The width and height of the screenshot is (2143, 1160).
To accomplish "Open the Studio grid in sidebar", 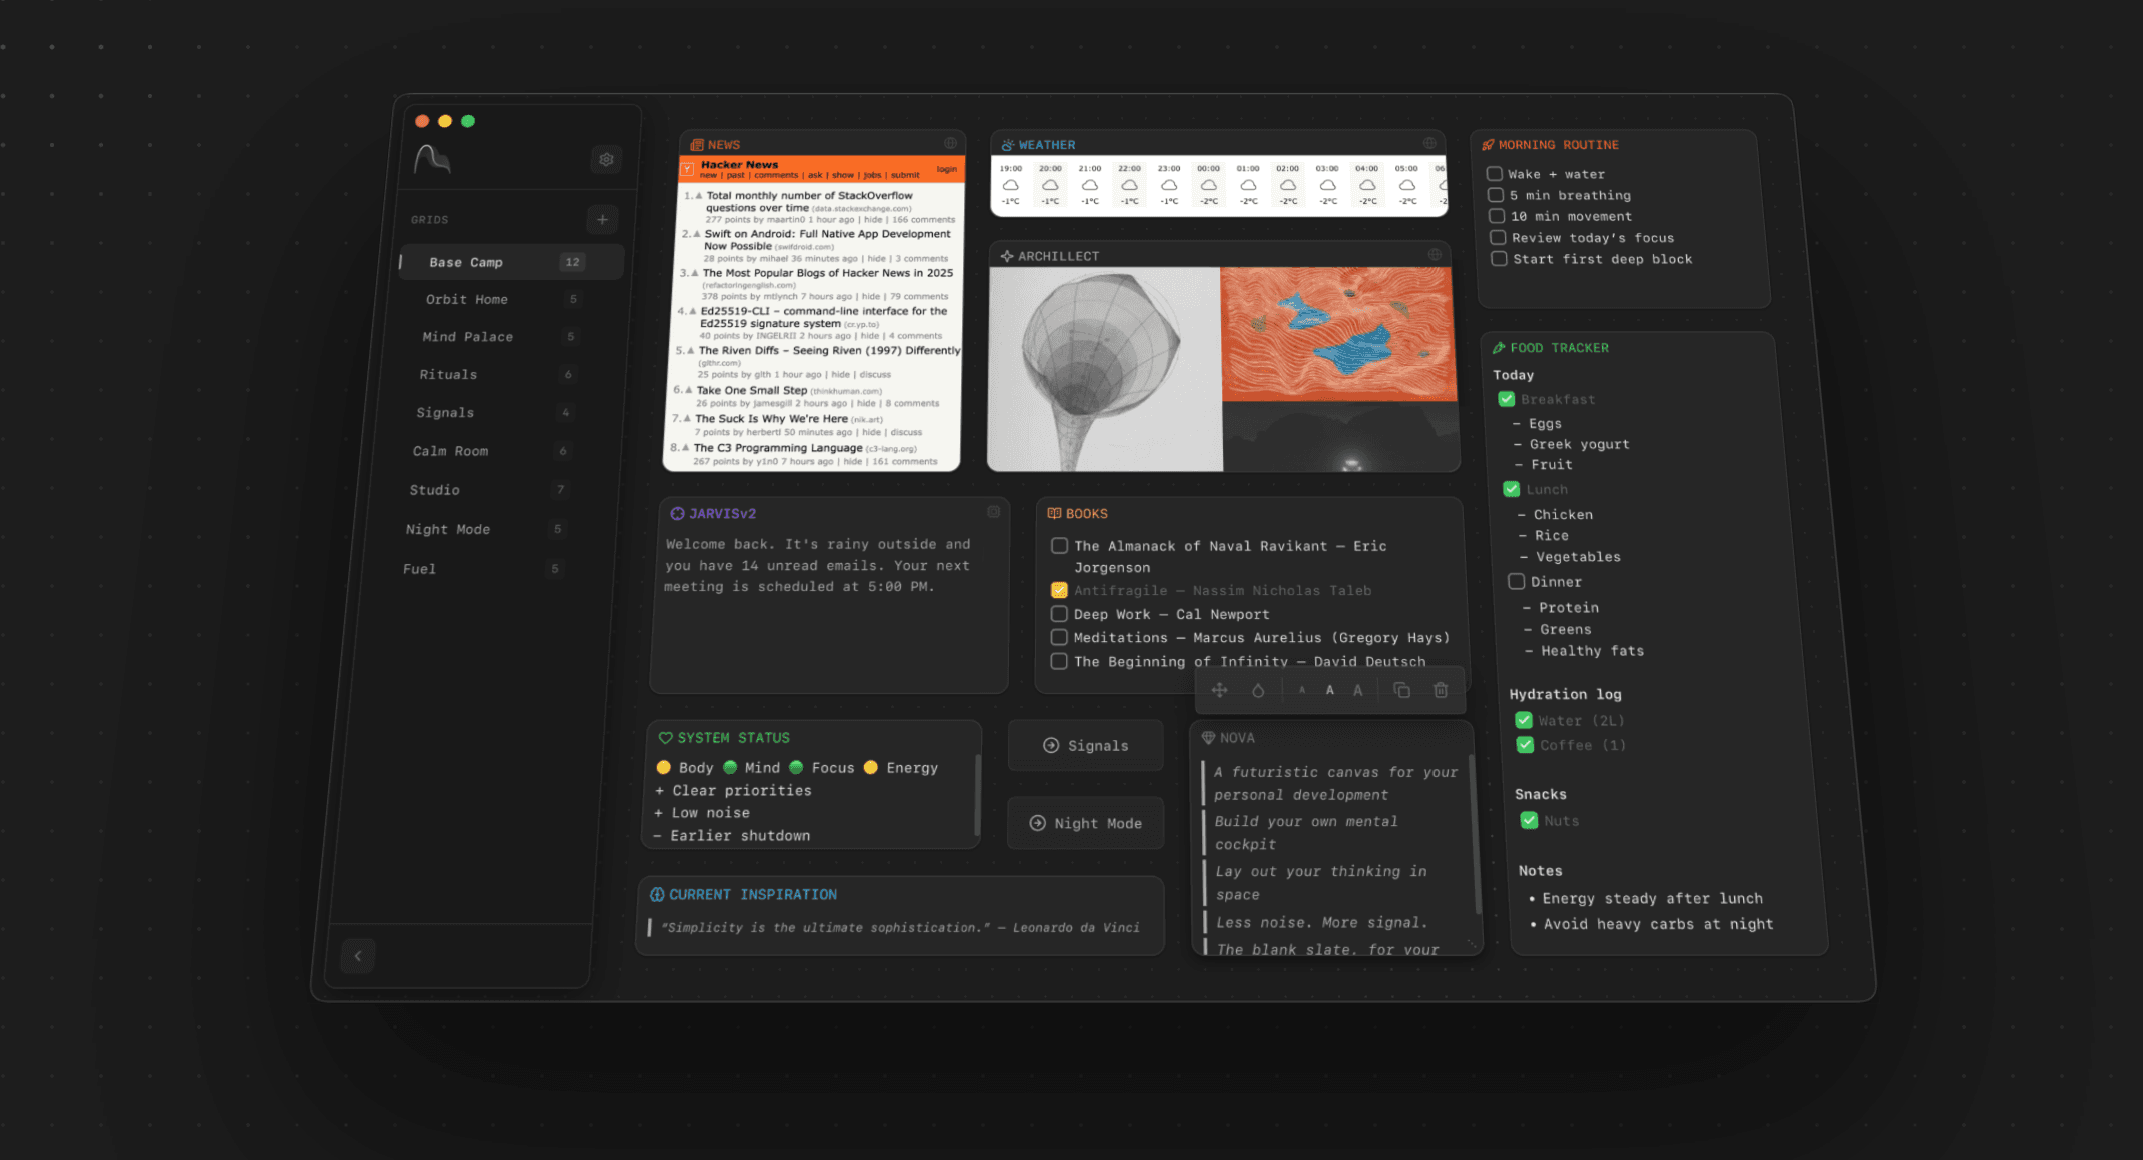I will (x=491, y=490).
